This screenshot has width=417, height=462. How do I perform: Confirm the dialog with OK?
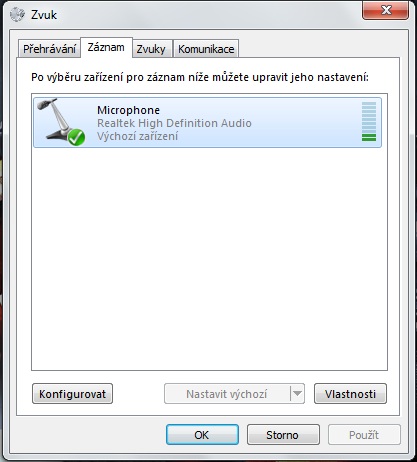[x=202, y=435]
